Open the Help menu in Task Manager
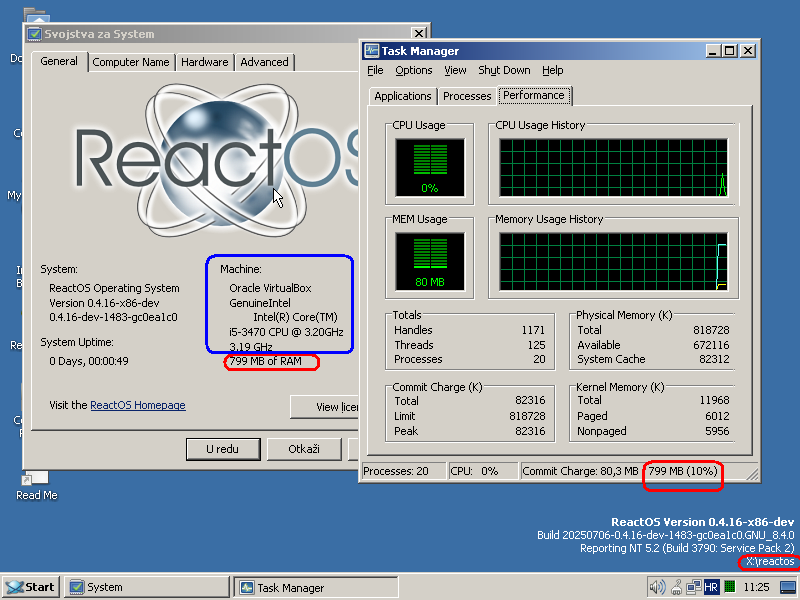 click(x=553, y=70)
